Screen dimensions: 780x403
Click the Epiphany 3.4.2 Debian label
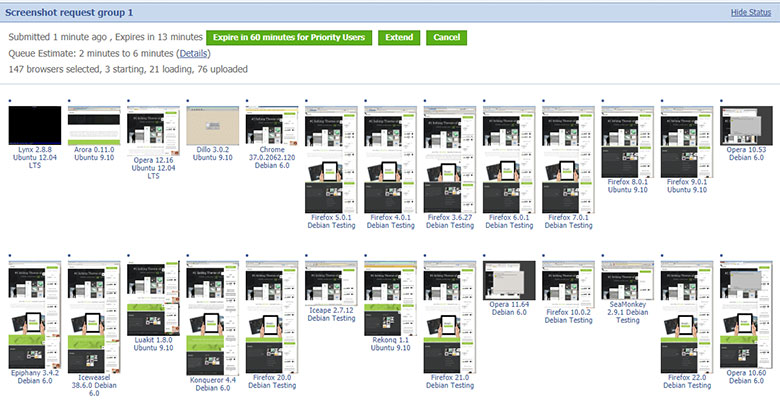point(35,377)
